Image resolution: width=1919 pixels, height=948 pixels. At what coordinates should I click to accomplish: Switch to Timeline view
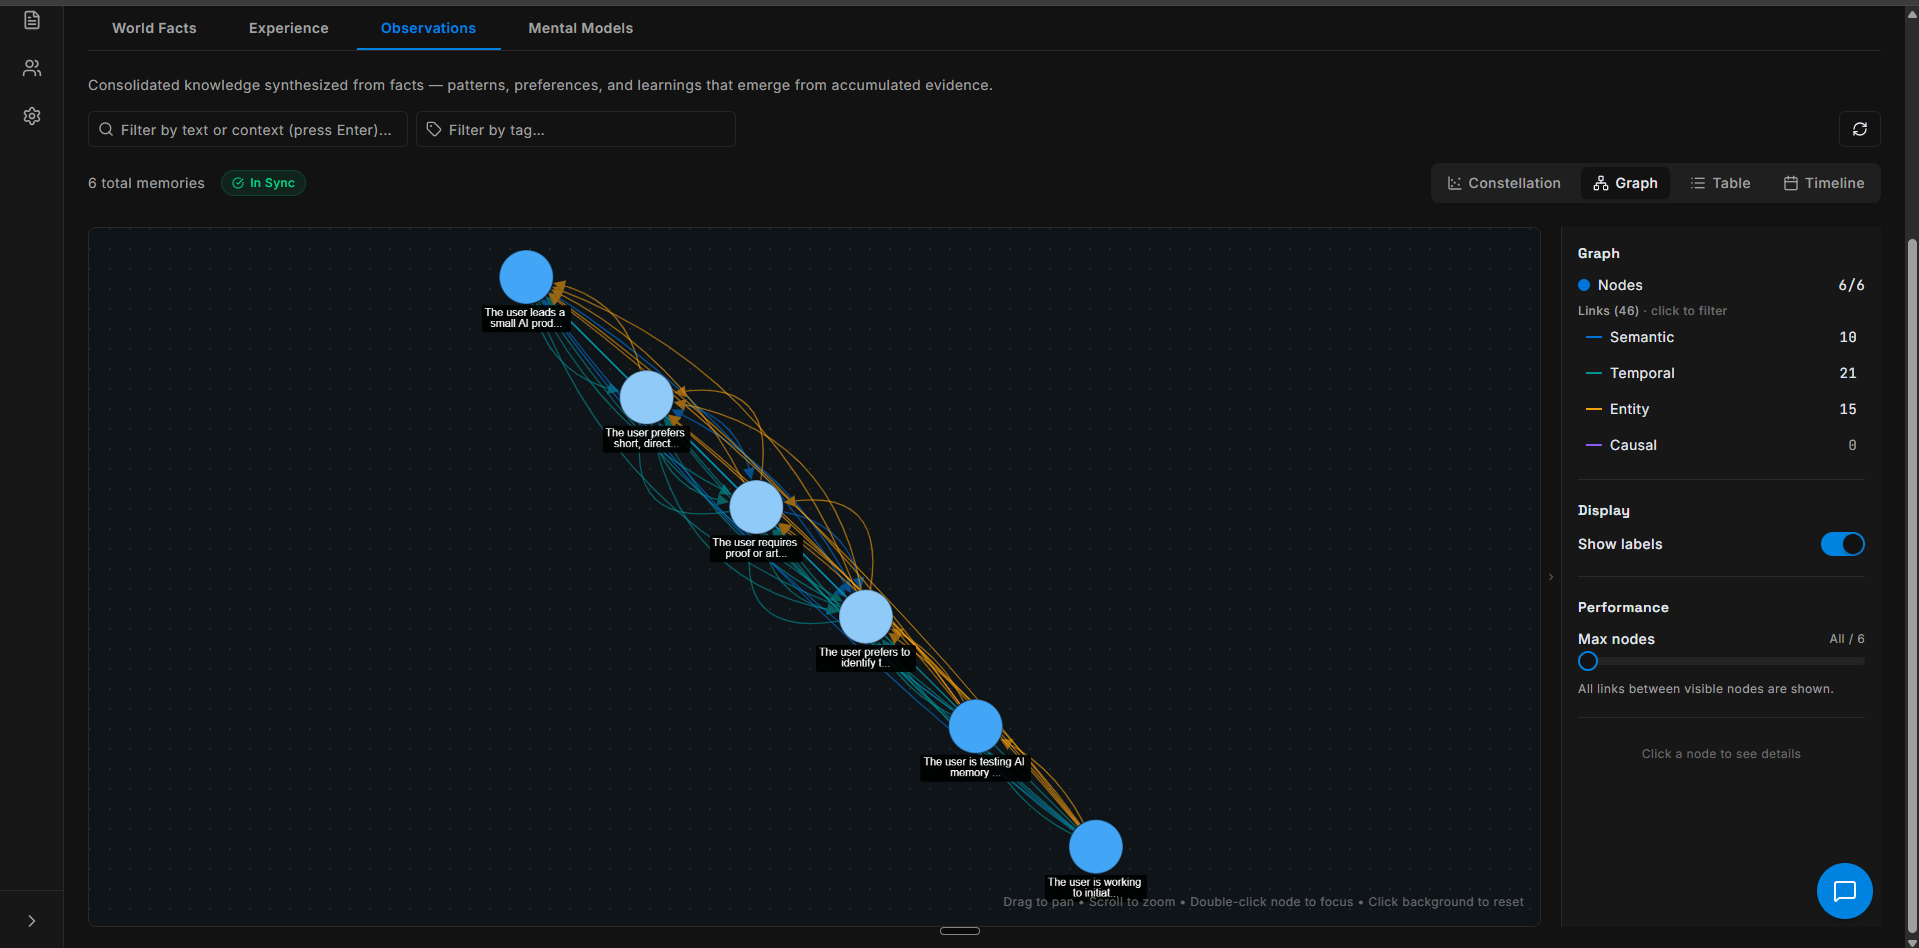[x=1824, y=183]
